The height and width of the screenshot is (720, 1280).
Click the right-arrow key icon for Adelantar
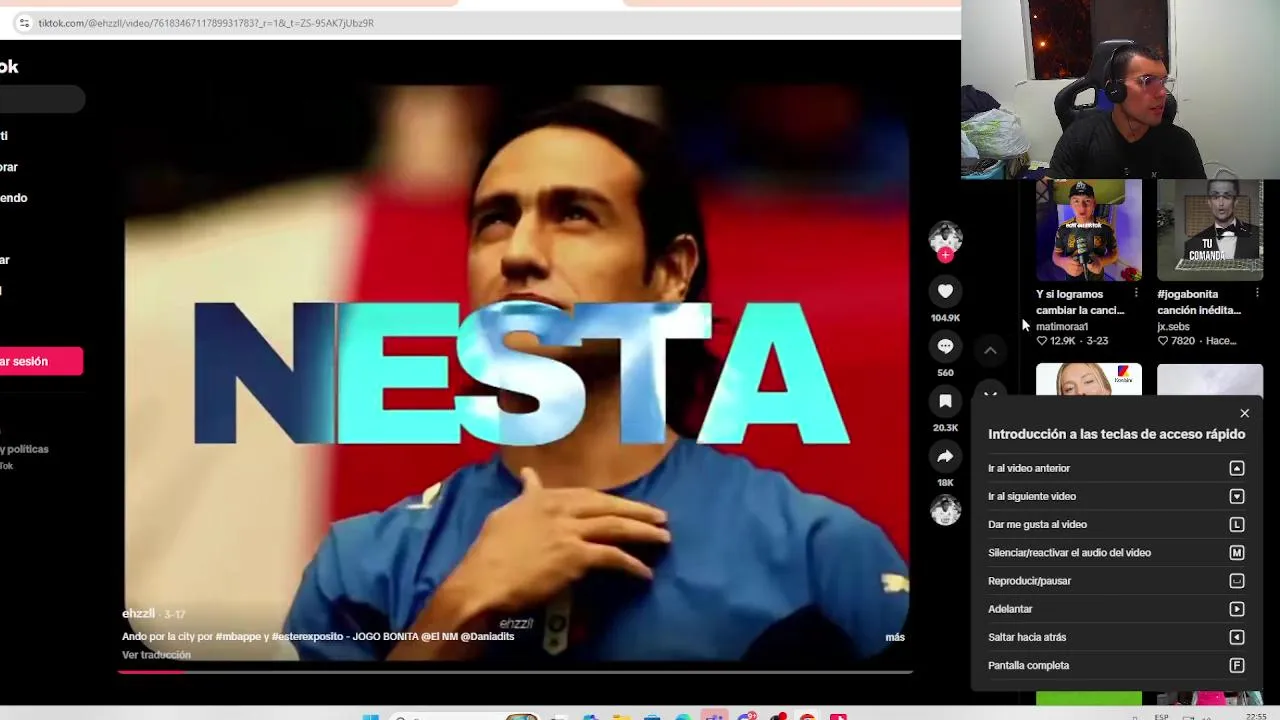[x=1237, y=609]
